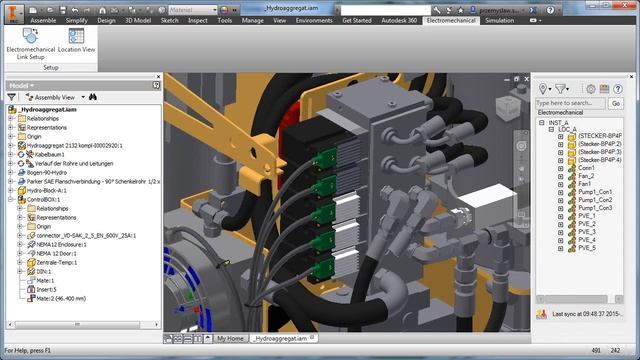Expand the NEMA 12 Enclosure:1 node

point(20,244)
